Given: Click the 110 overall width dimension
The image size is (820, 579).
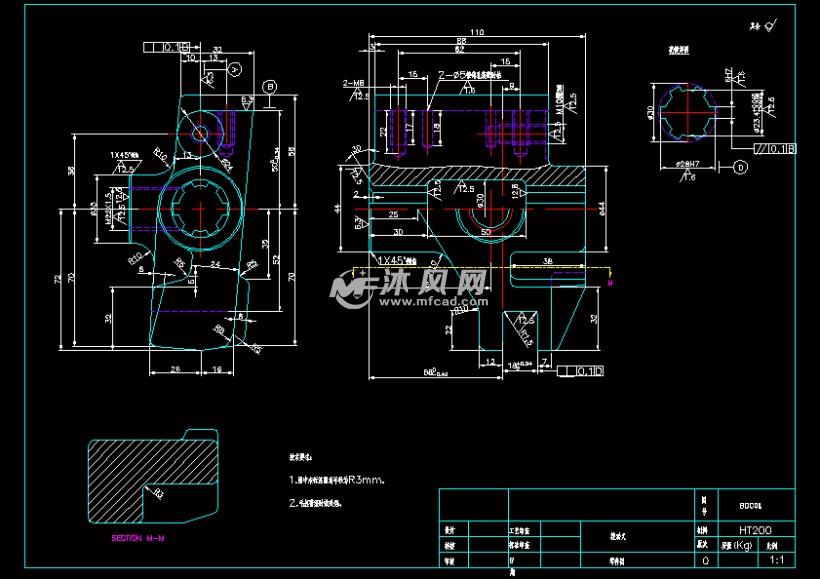Looking at the screenshot, I should click(477, 32).
